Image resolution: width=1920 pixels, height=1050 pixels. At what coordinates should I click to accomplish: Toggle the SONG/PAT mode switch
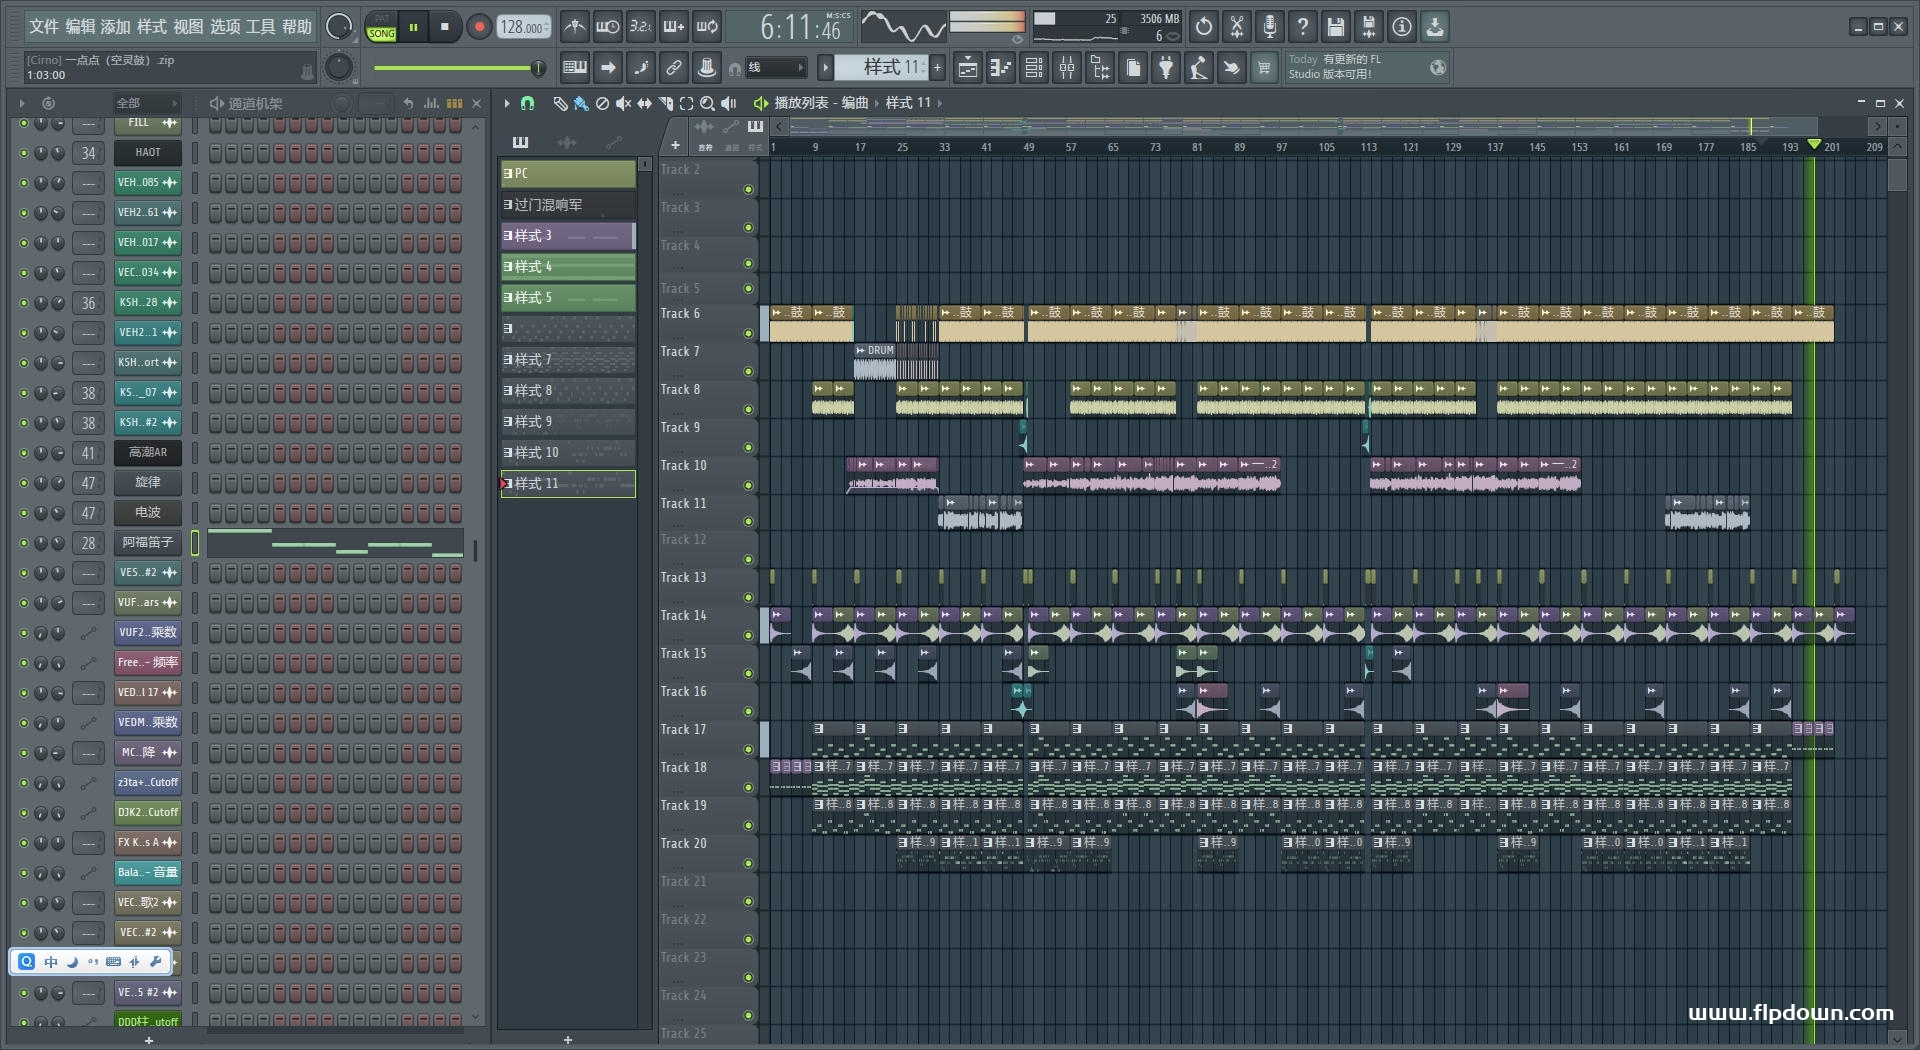click(x=381, y=27)
